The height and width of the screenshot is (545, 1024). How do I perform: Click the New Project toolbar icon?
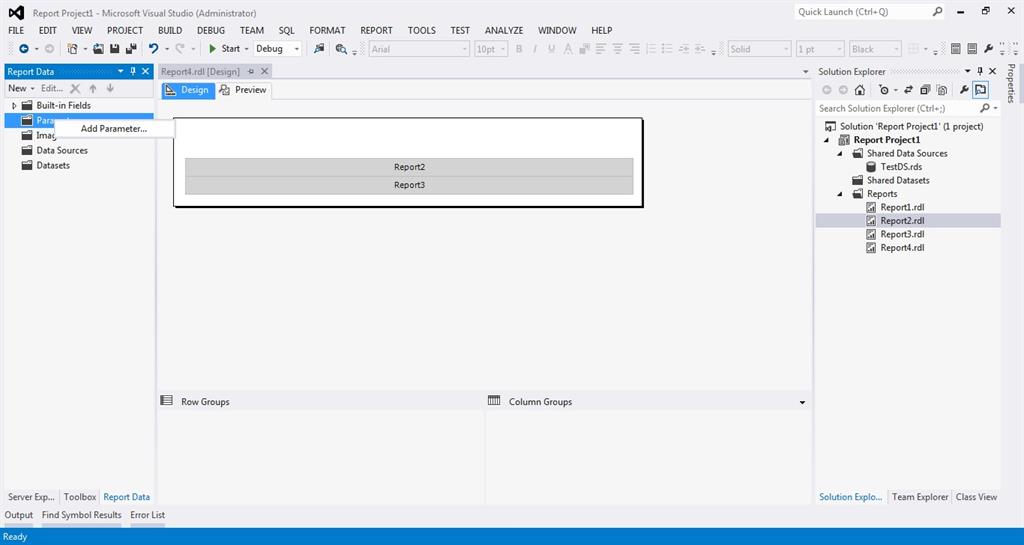pyautogui.click(x=72, y=49)
